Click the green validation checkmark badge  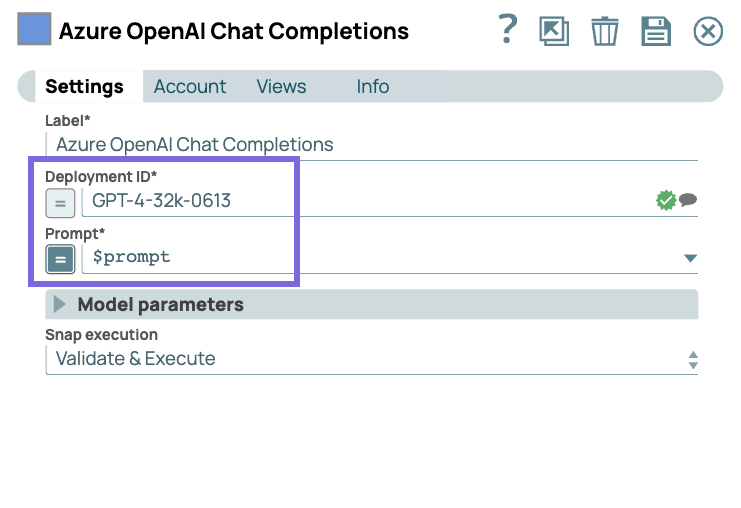point(666,201)
